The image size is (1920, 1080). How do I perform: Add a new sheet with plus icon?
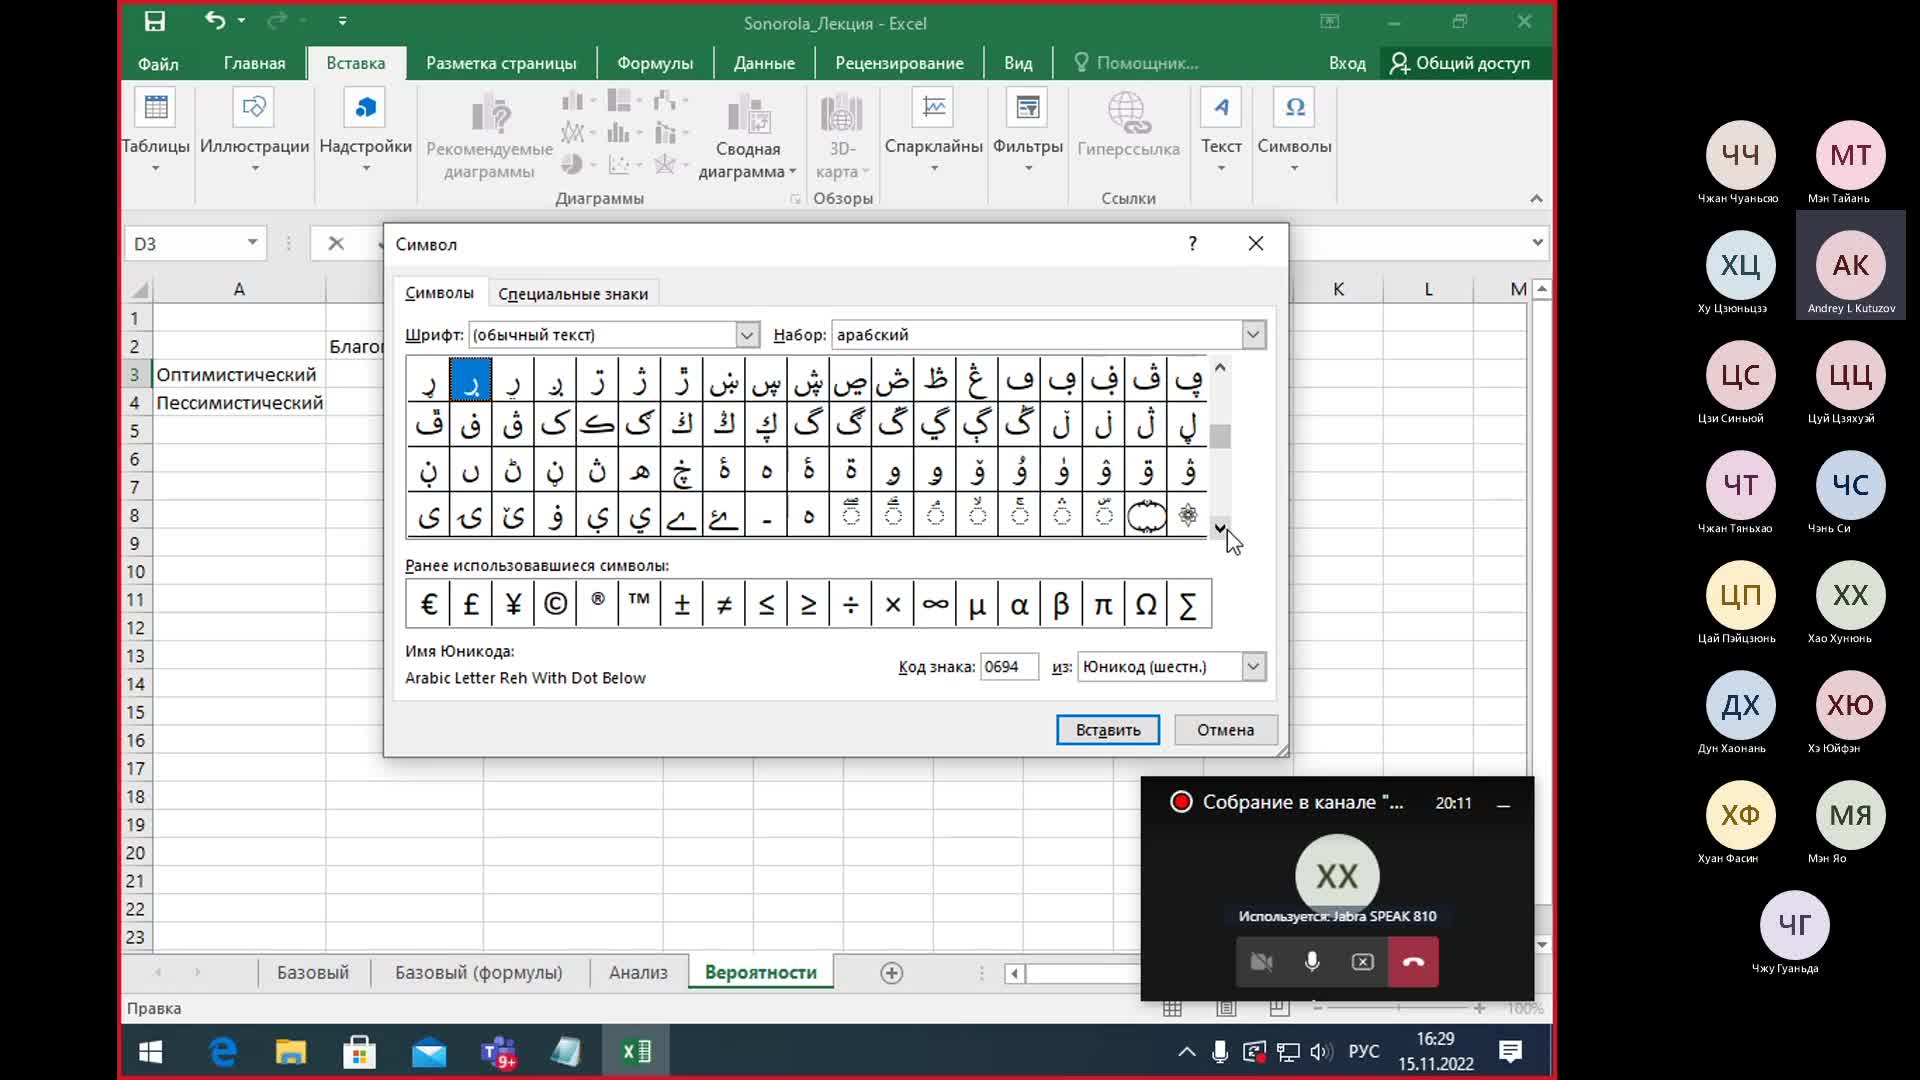pyautogui.click(x=891, y=973)
